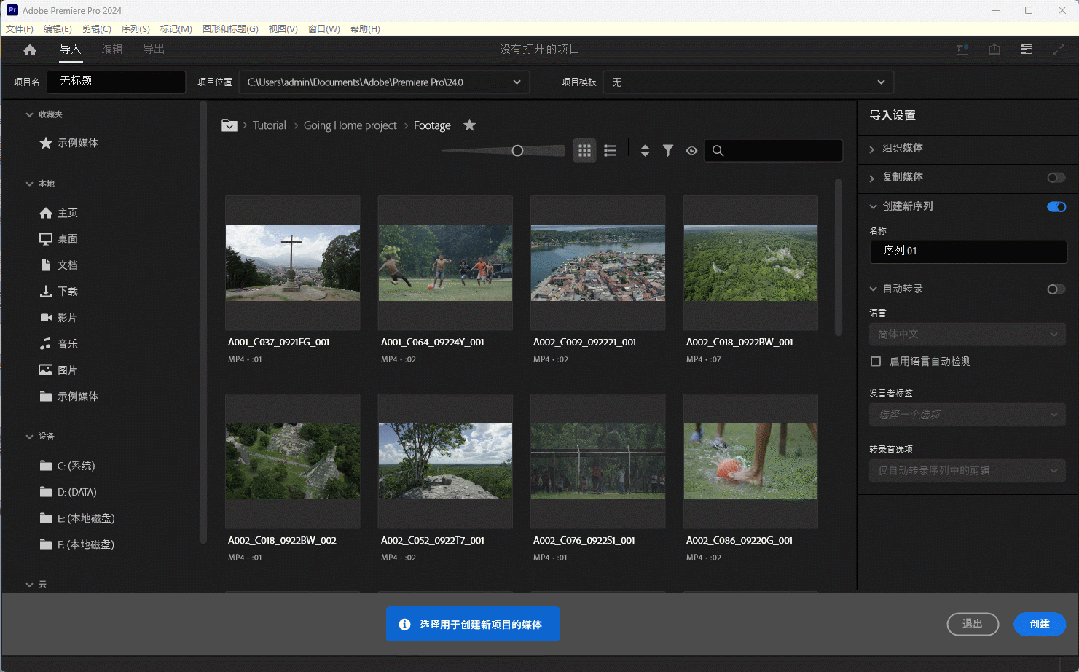Click the folder icon before Tutorial breadcrumb
The image size is (1079, 672).
pyautogui.click(x=229, y=126)
